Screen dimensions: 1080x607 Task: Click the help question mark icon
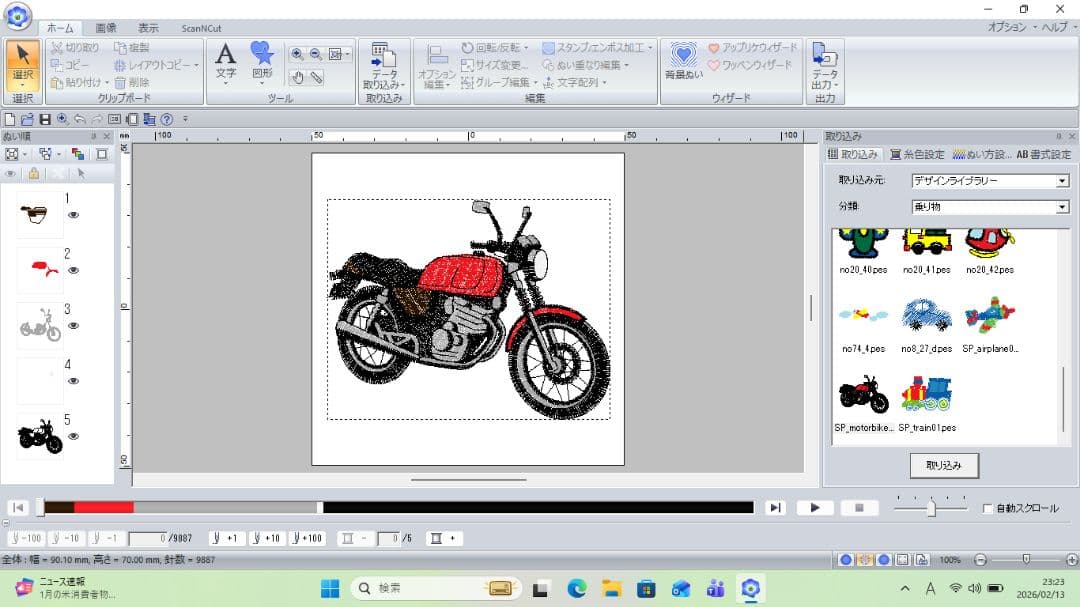point(167,119)
